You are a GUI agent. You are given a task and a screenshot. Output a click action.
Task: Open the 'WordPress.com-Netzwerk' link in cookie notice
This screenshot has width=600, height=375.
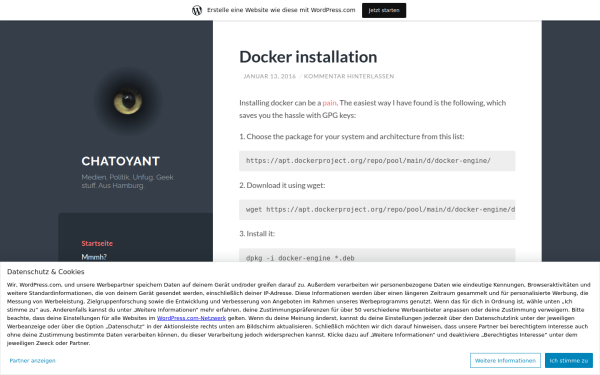[x=191, y=318]
